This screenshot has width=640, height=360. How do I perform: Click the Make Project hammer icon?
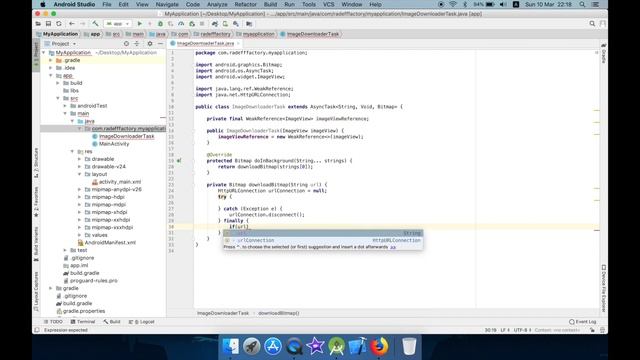tap(95, 24)
